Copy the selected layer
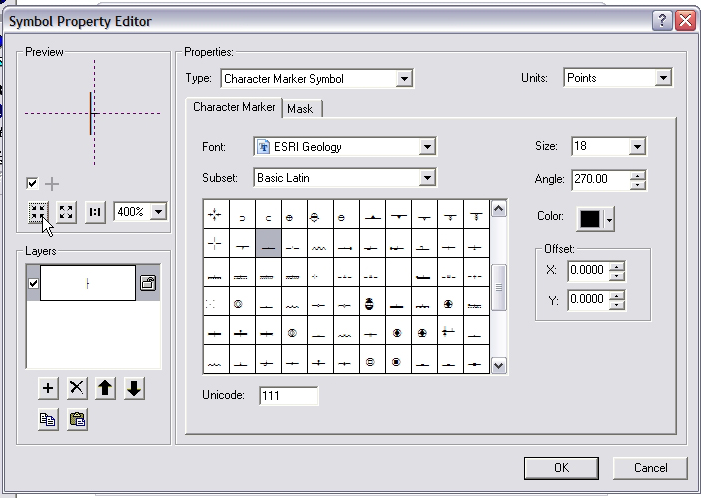This screenshot has width=701, height=498. (x=47, y=420)
